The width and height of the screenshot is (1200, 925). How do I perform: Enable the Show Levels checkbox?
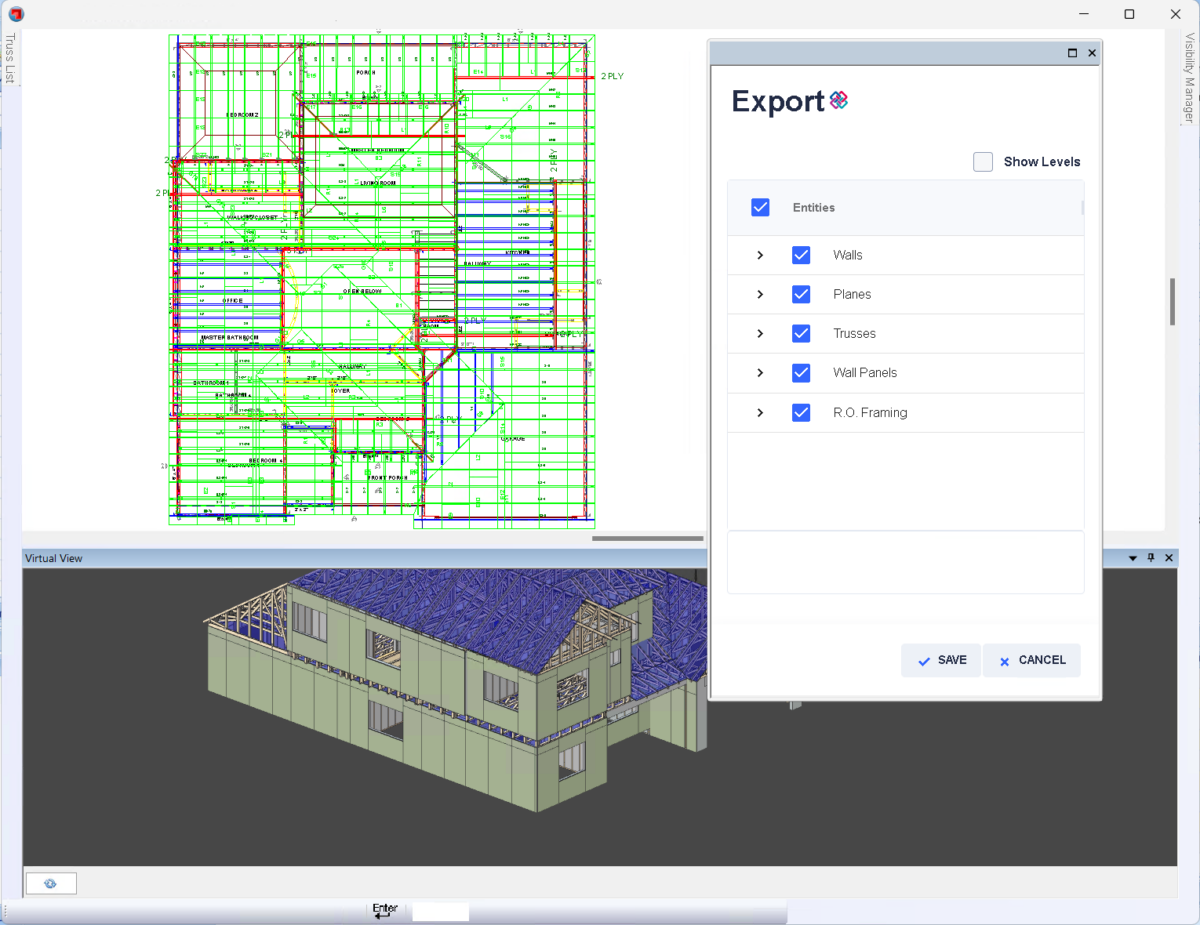point(982,161)
